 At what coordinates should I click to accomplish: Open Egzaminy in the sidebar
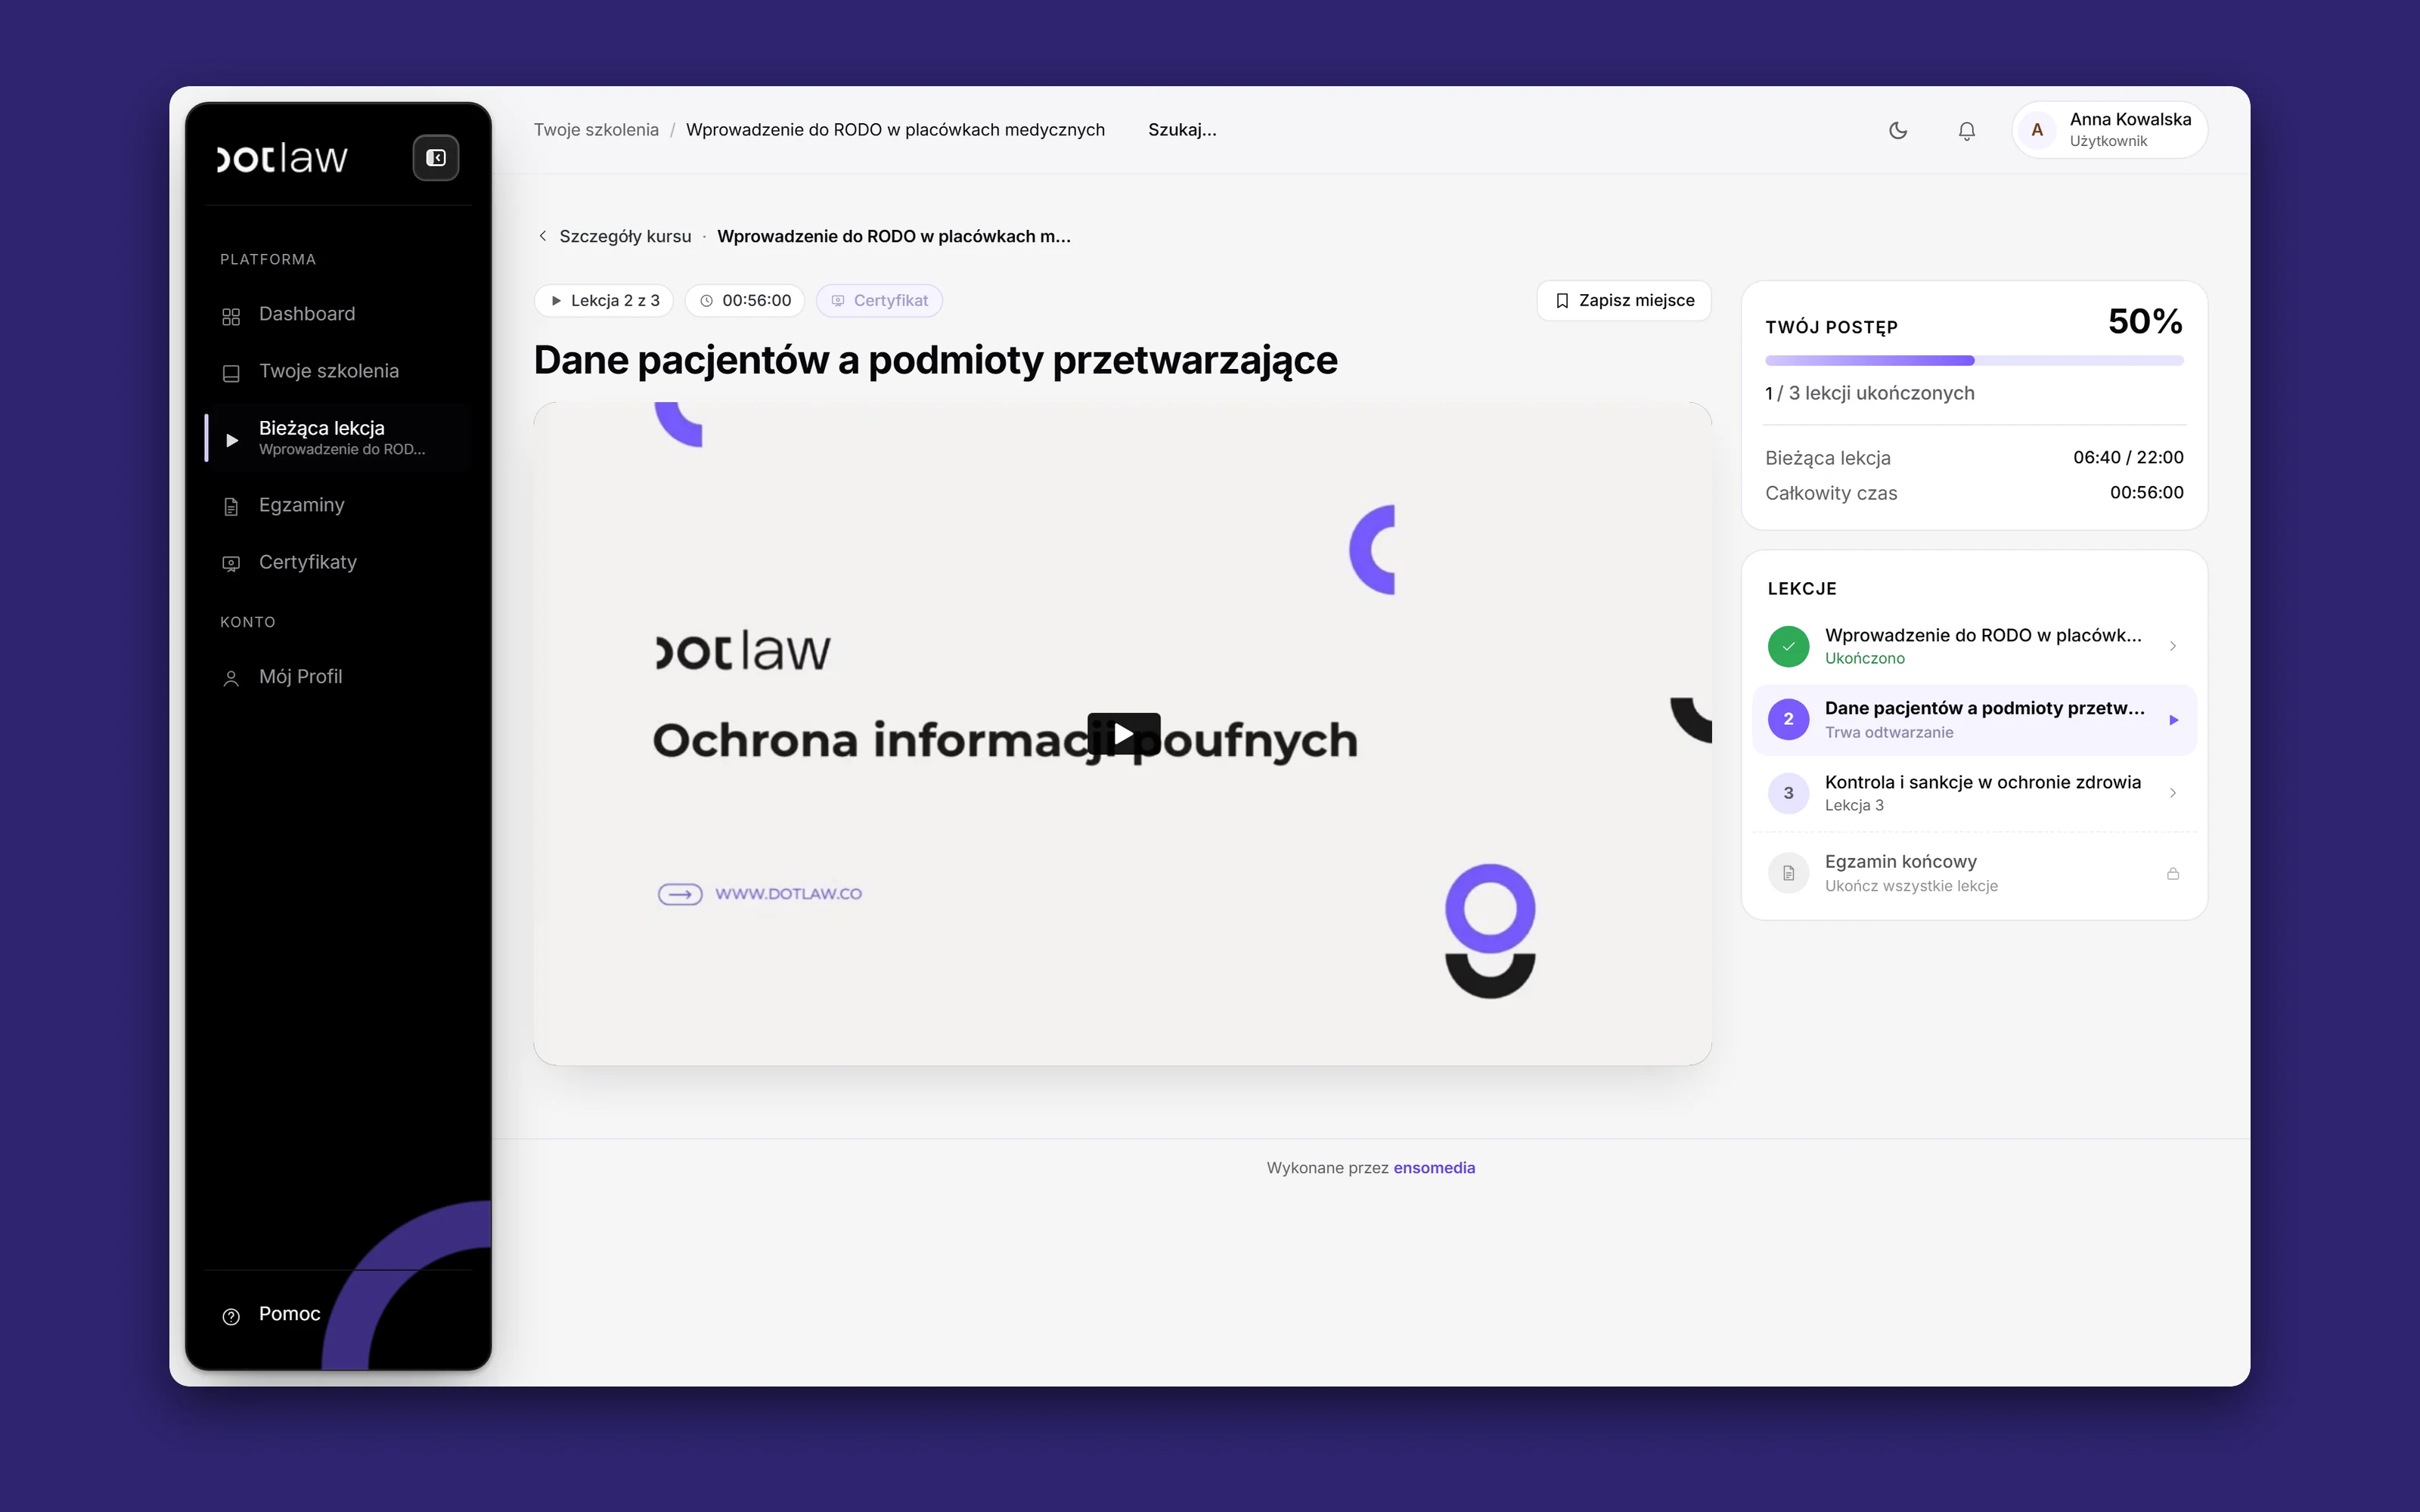click(338, 505)
